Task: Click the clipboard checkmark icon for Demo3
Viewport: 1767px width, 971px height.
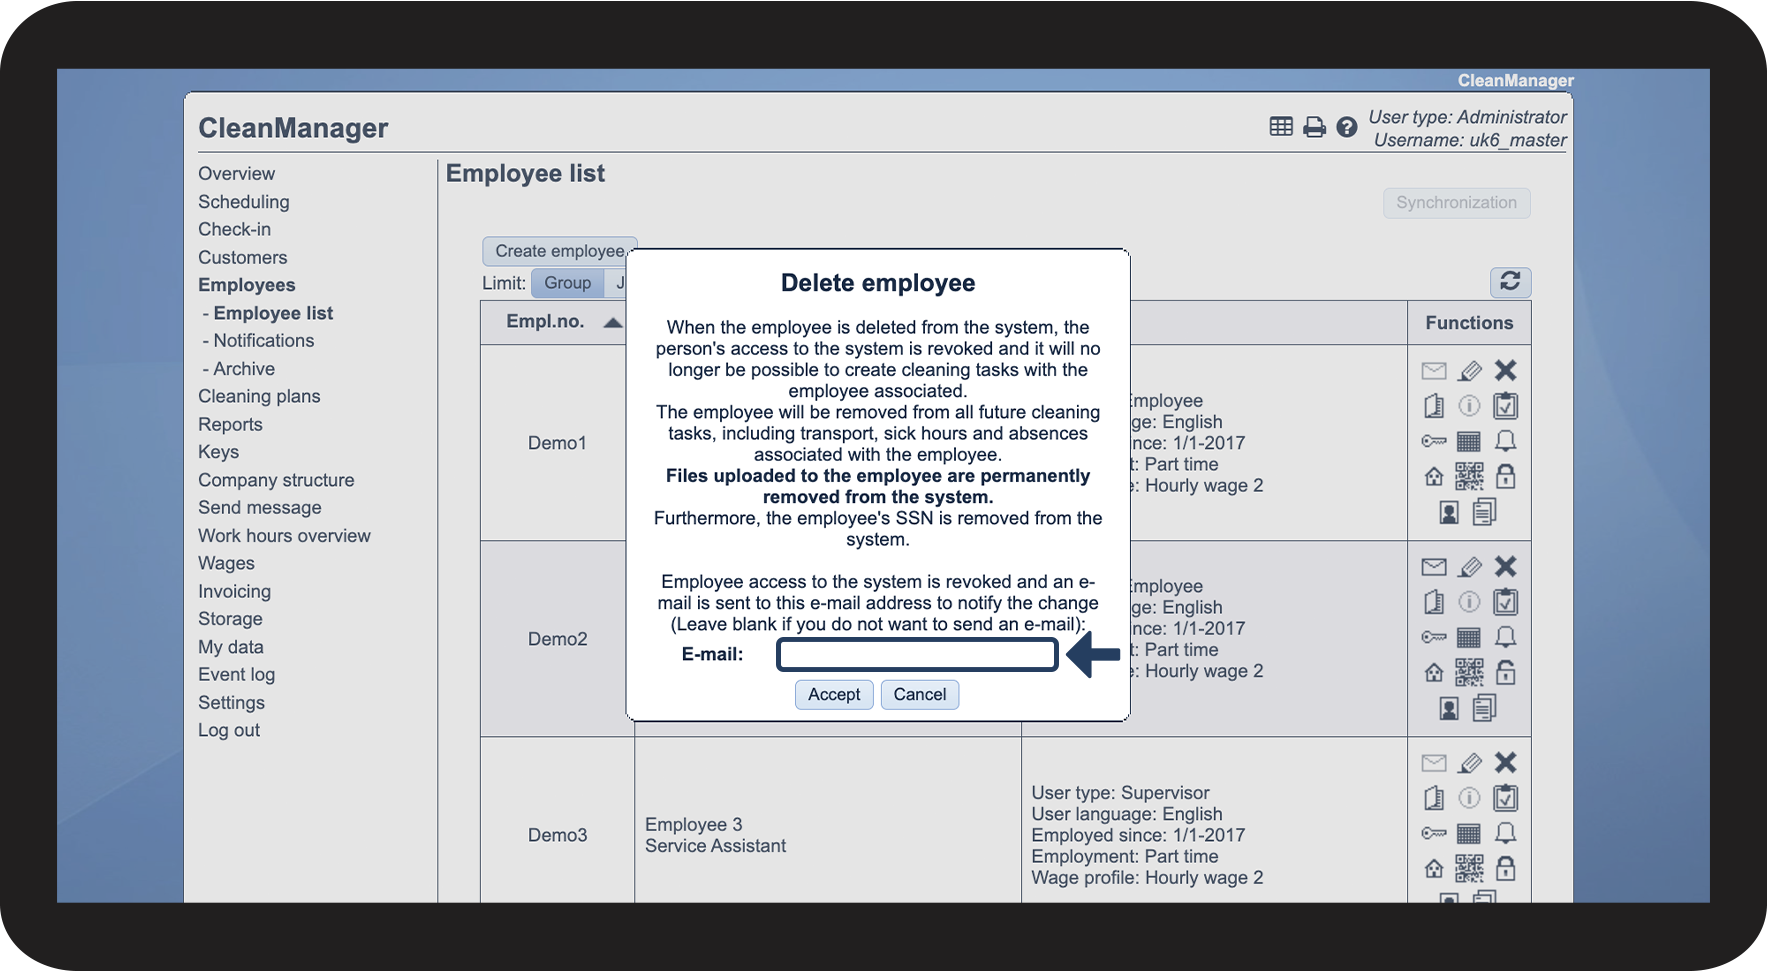Action: tap(1505, 798)
